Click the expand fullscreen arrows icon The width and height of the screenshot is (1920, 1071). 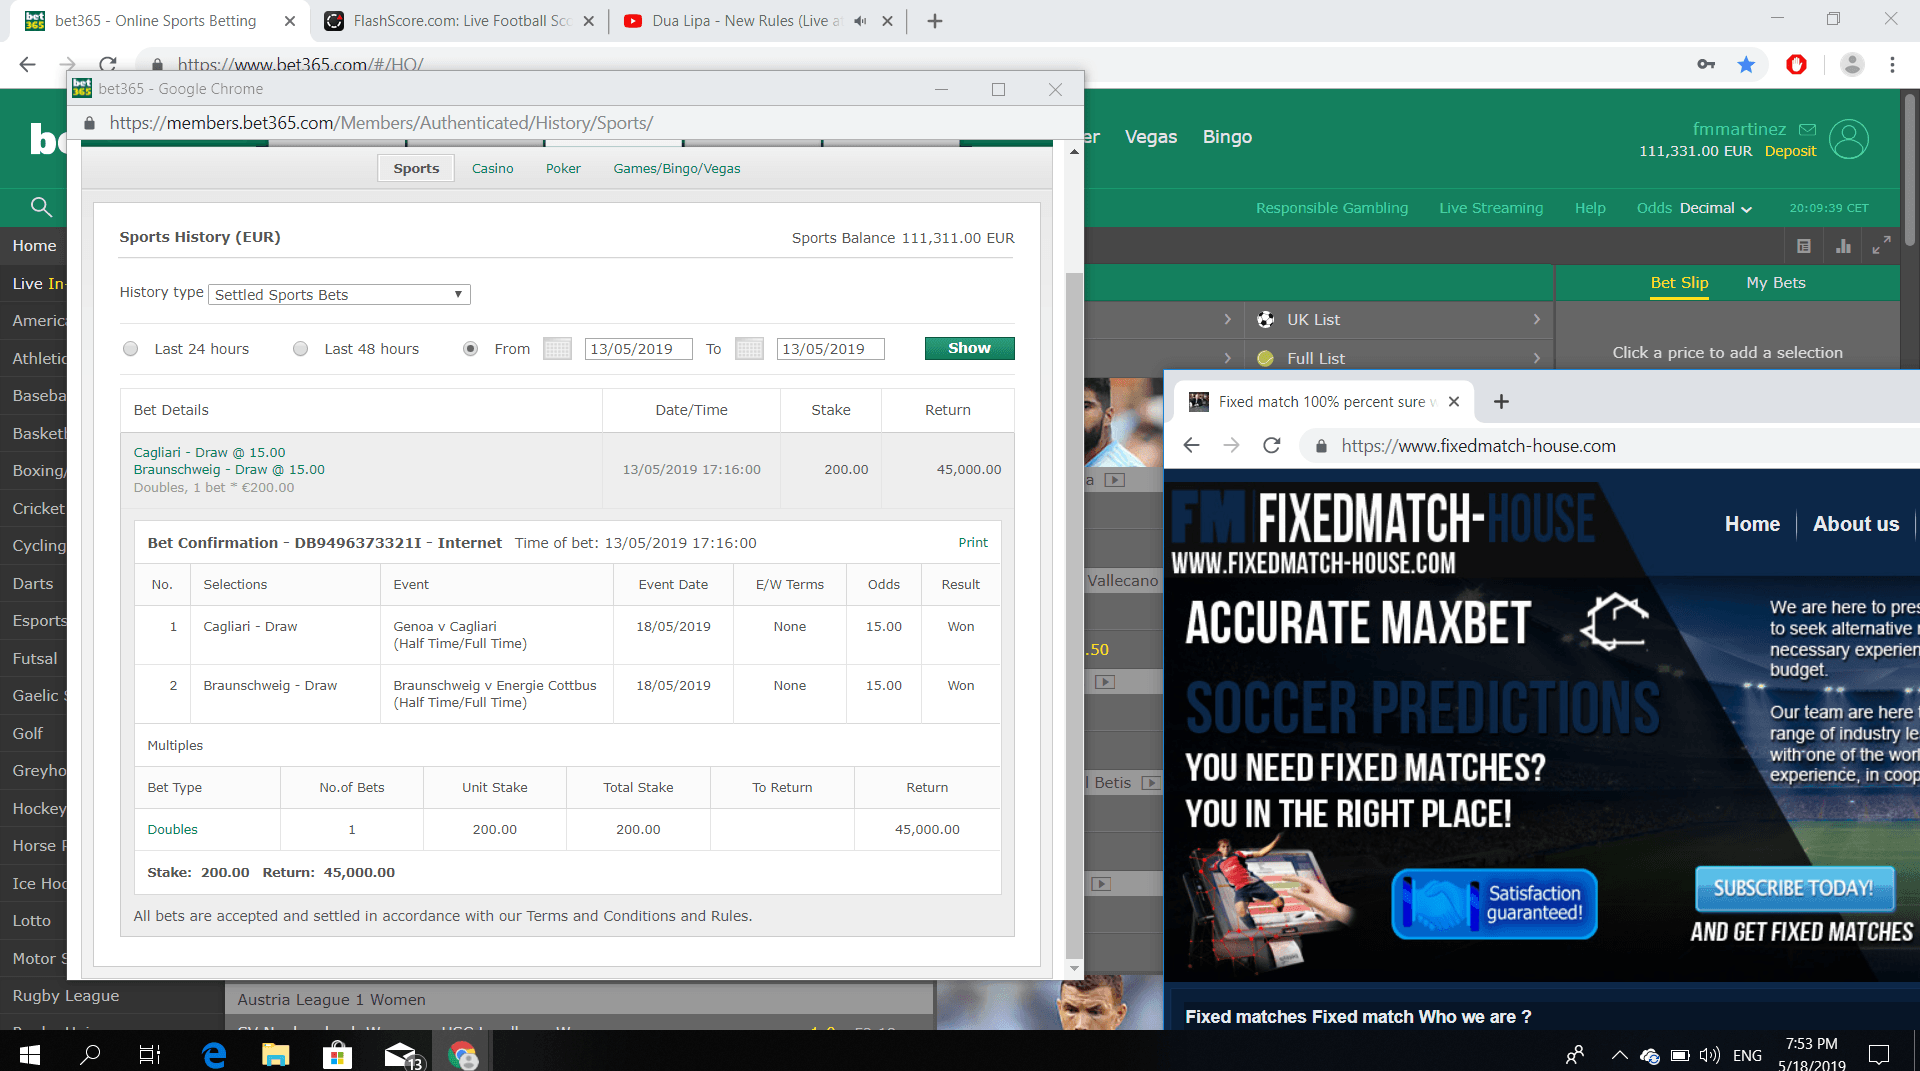[1881, 245]
